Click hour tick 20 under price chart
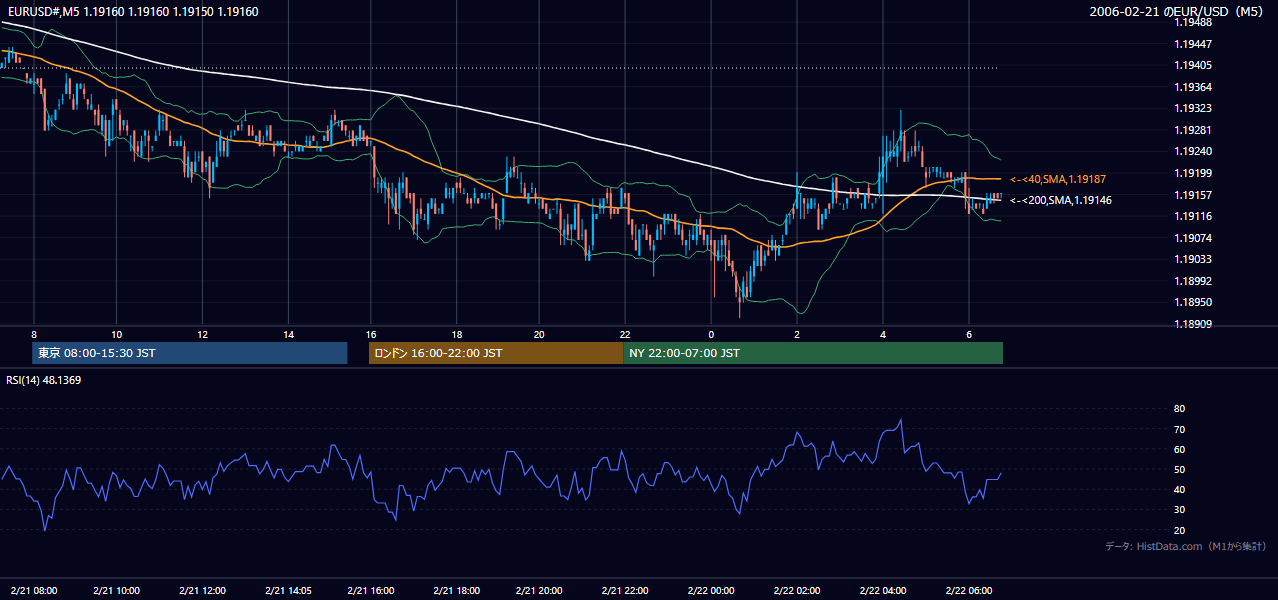Screen dimensions: 1278x600 540,334
